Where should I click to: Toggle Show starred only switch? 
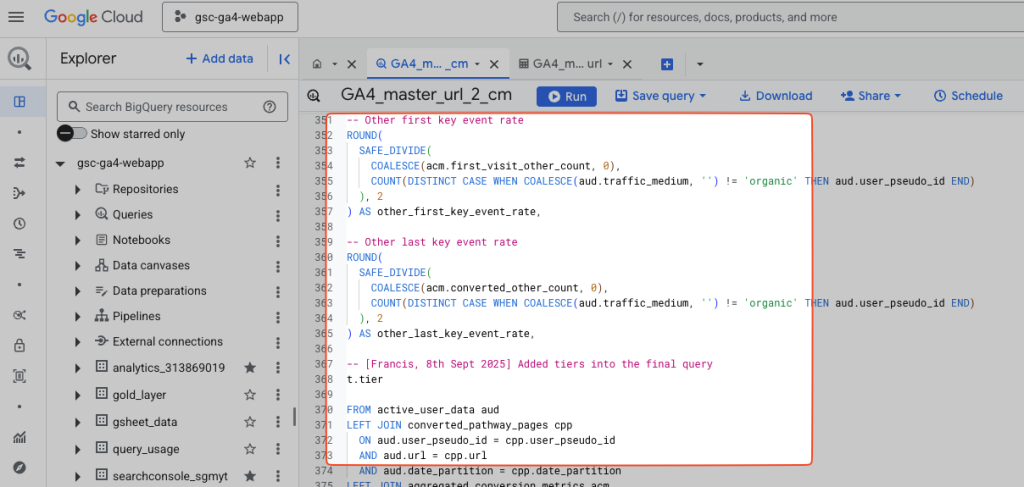tap(71, 134)
